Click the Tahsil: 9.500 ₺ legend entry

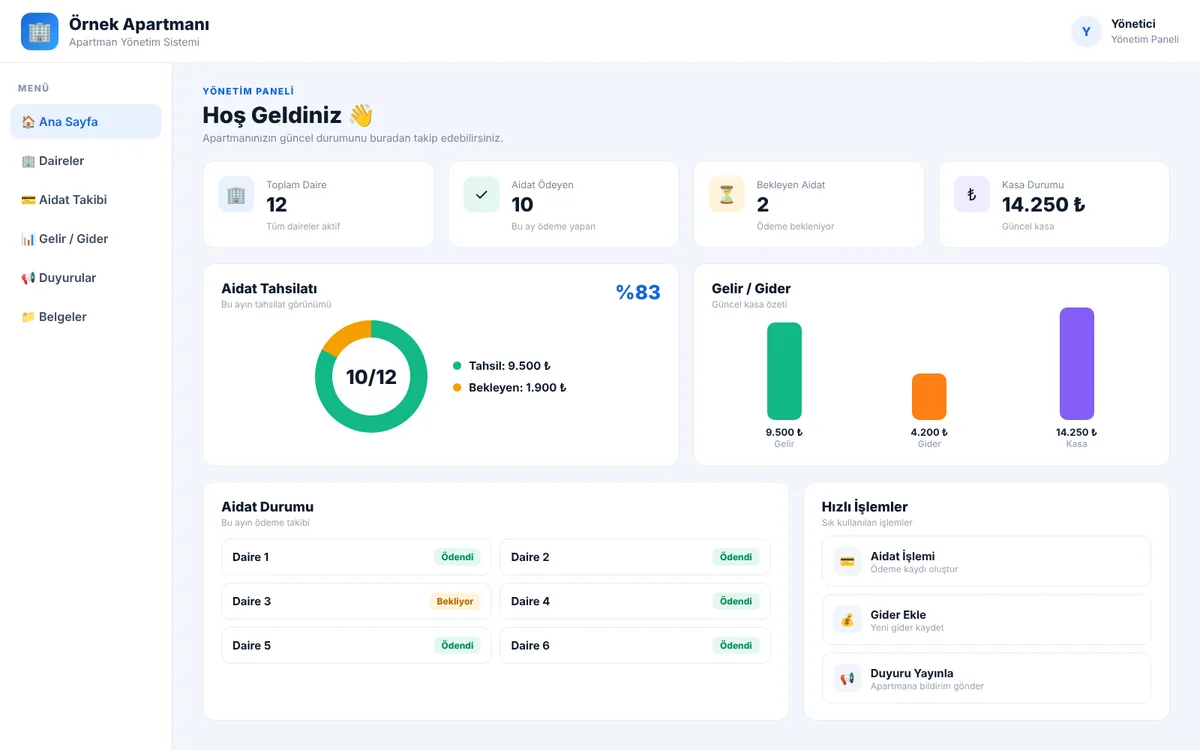[x=501, y=366]
